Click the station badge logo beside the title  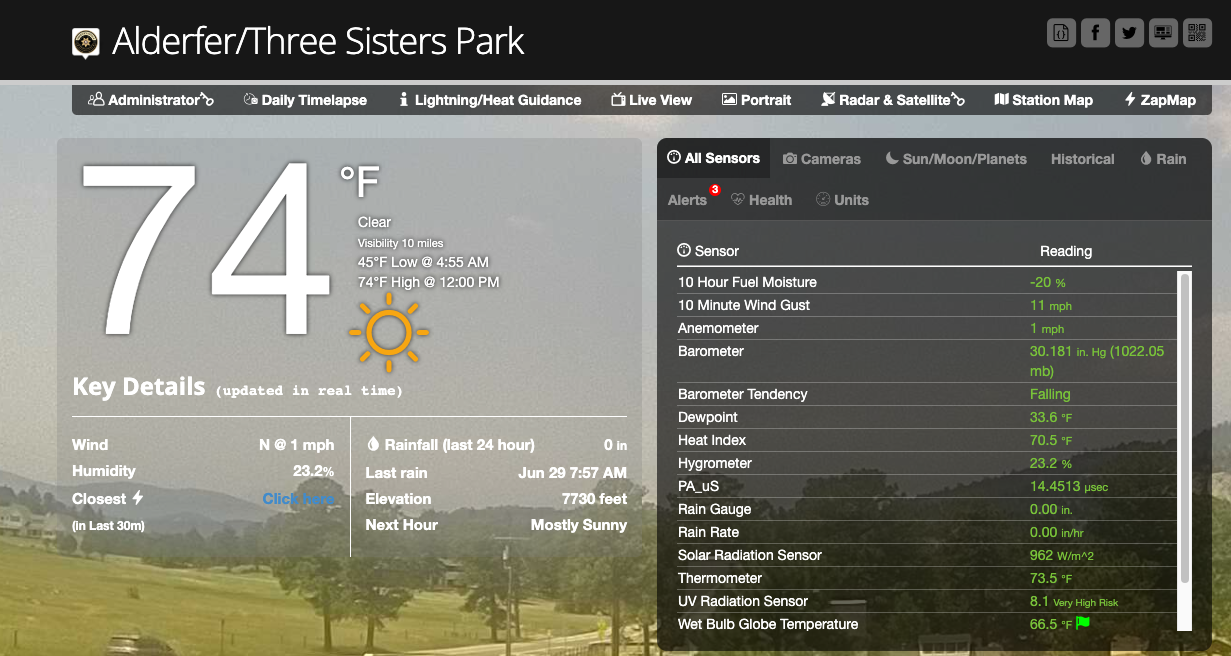(x=86, y=43)
